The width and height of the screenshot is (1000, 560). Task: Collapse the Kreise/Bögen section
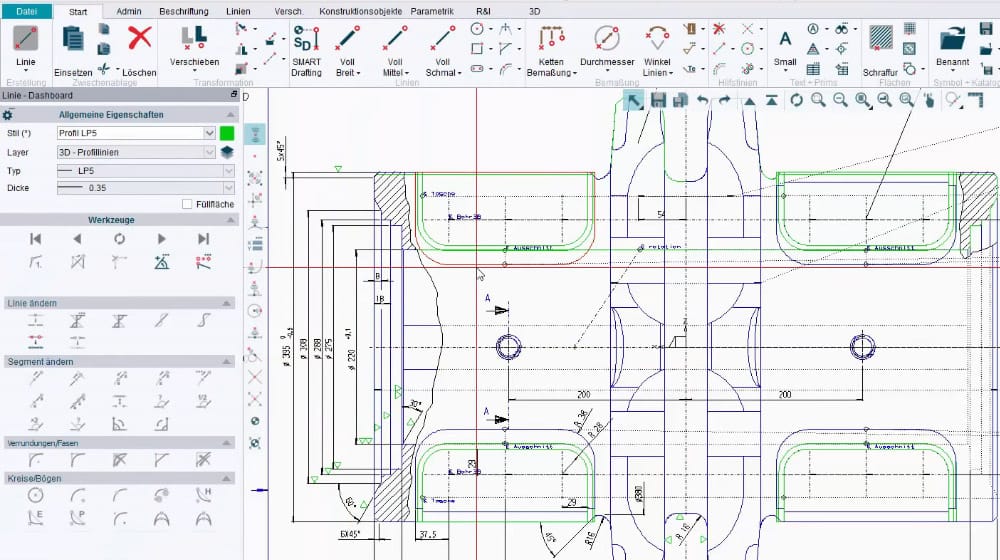click(227, 478)
